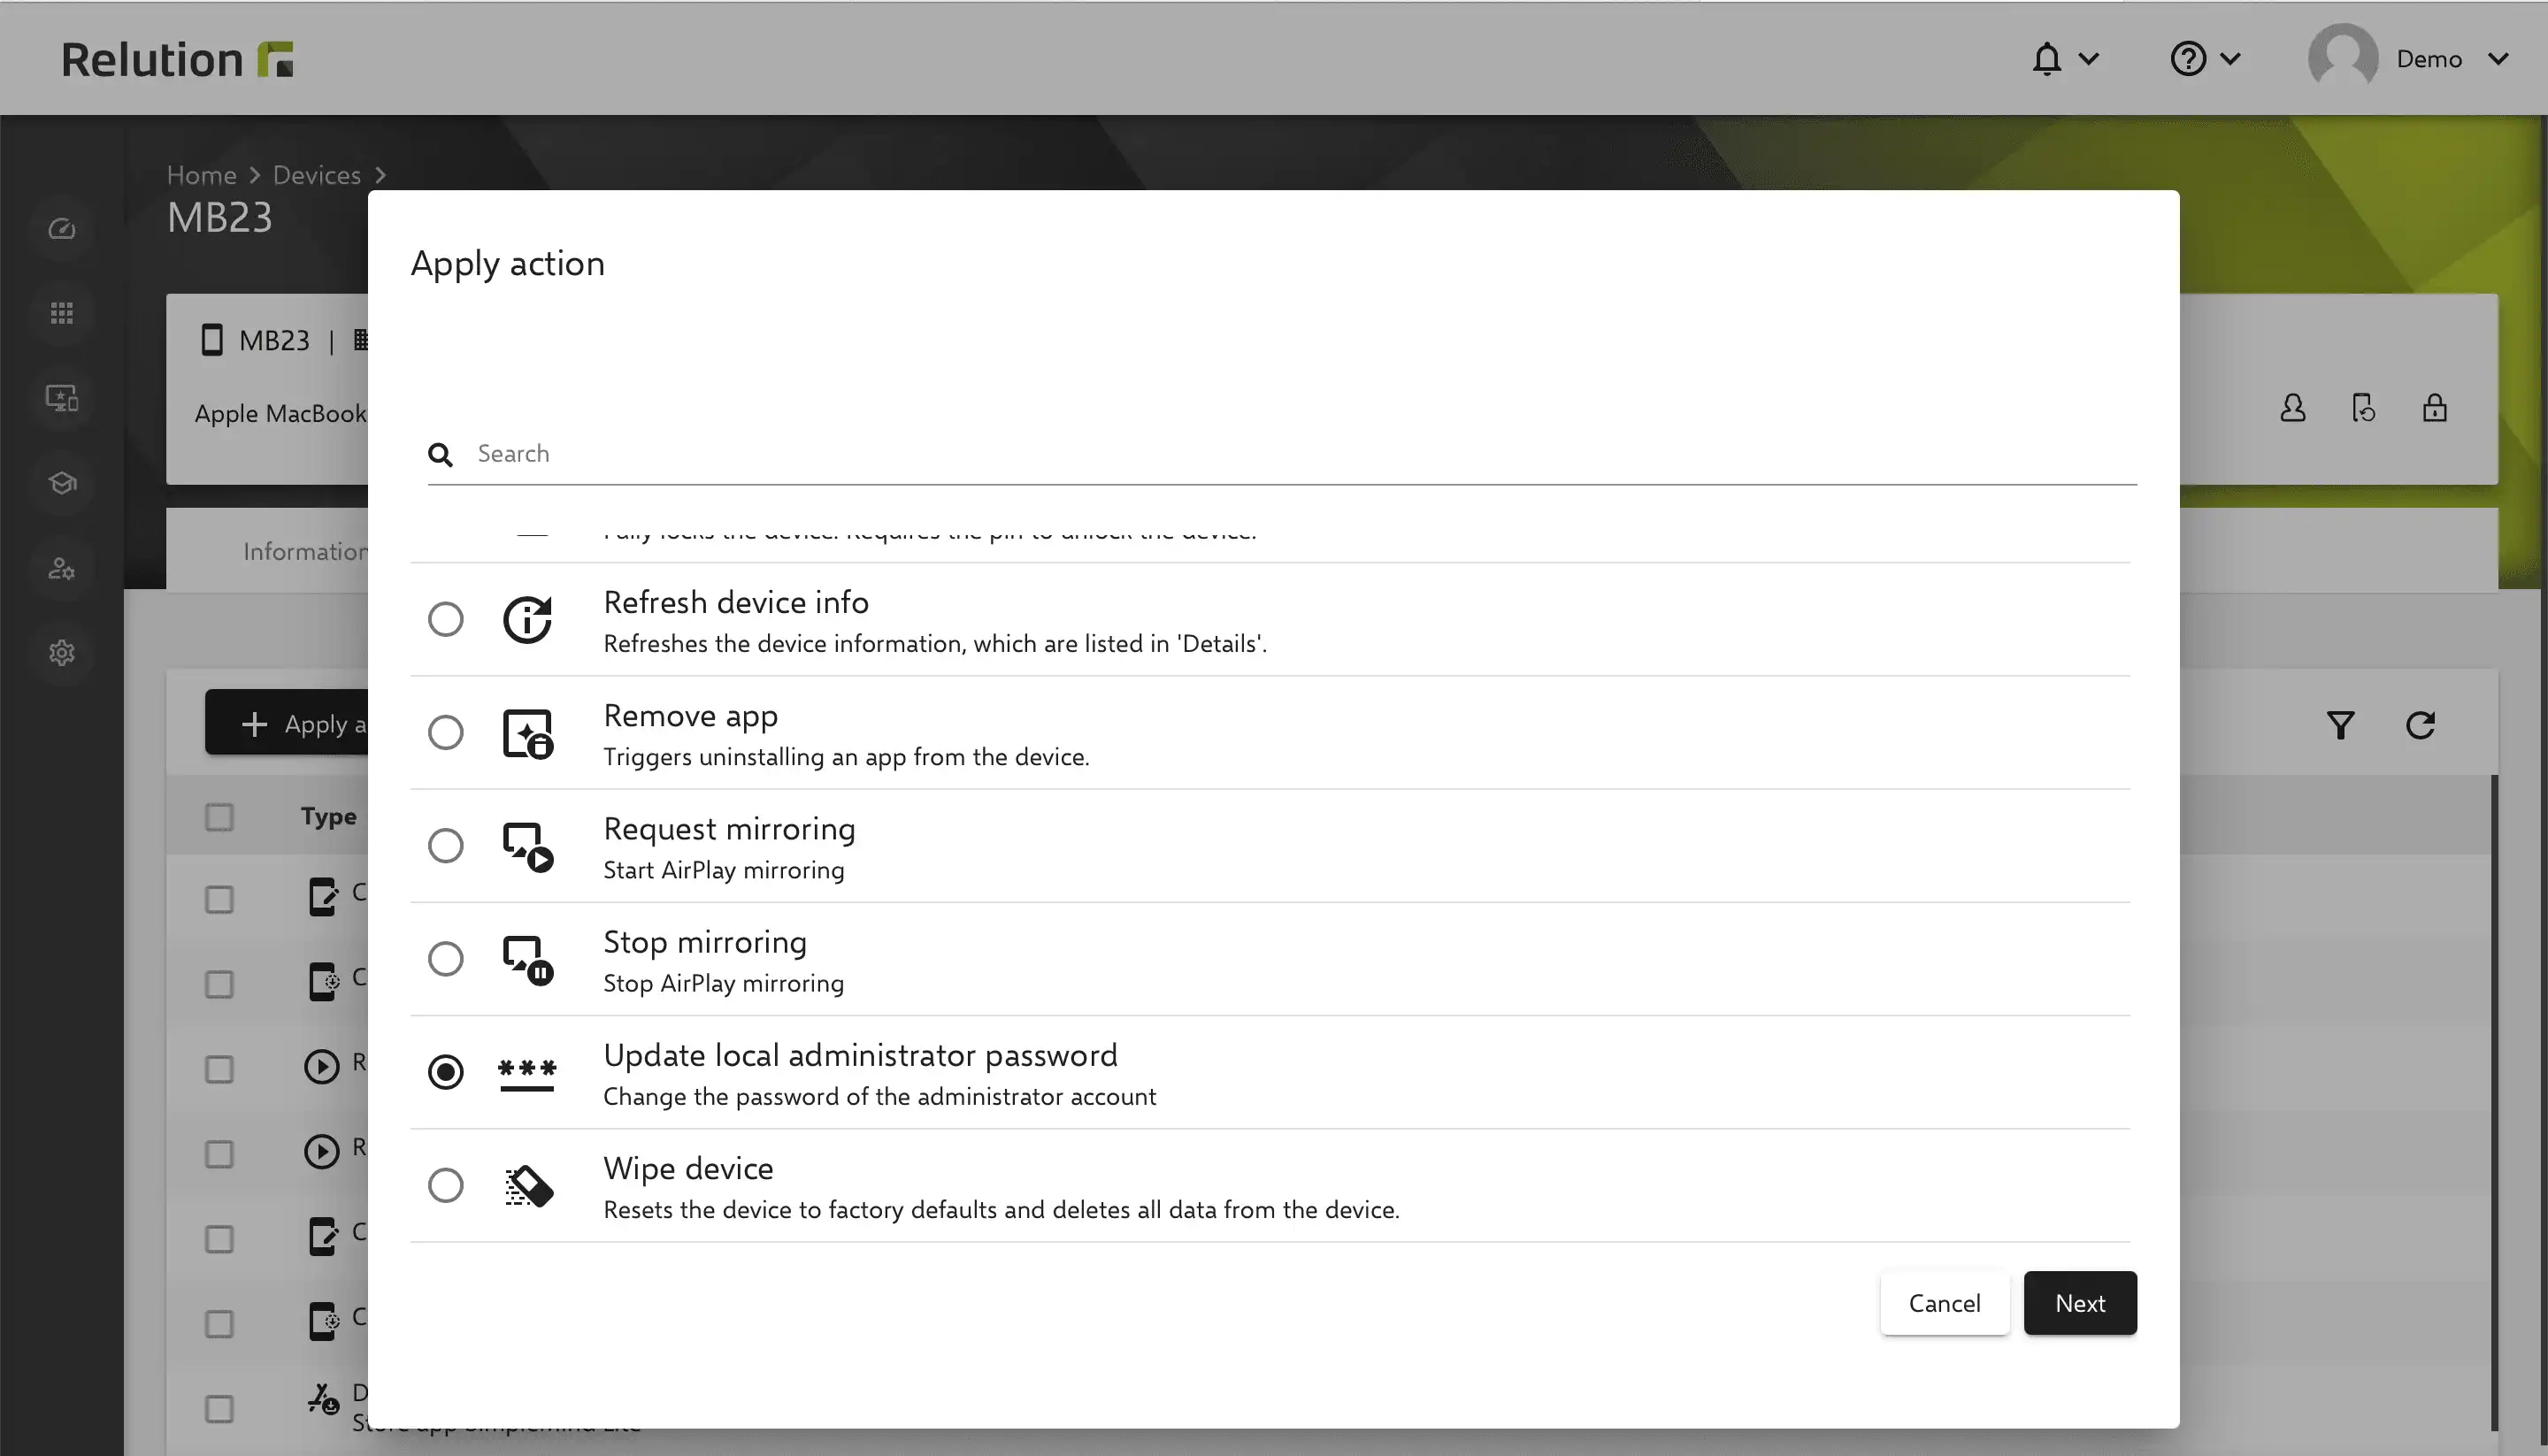
Task: Click the Cancel button
Action: 1944,1303
